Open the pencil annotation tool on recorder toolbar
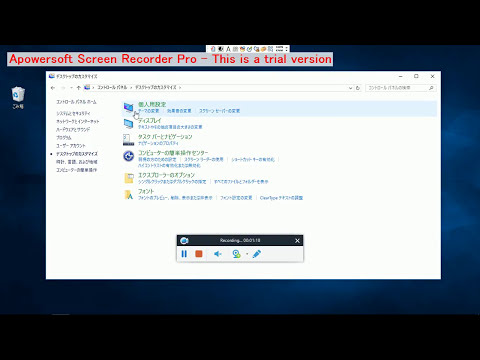 tap(257, 254)
